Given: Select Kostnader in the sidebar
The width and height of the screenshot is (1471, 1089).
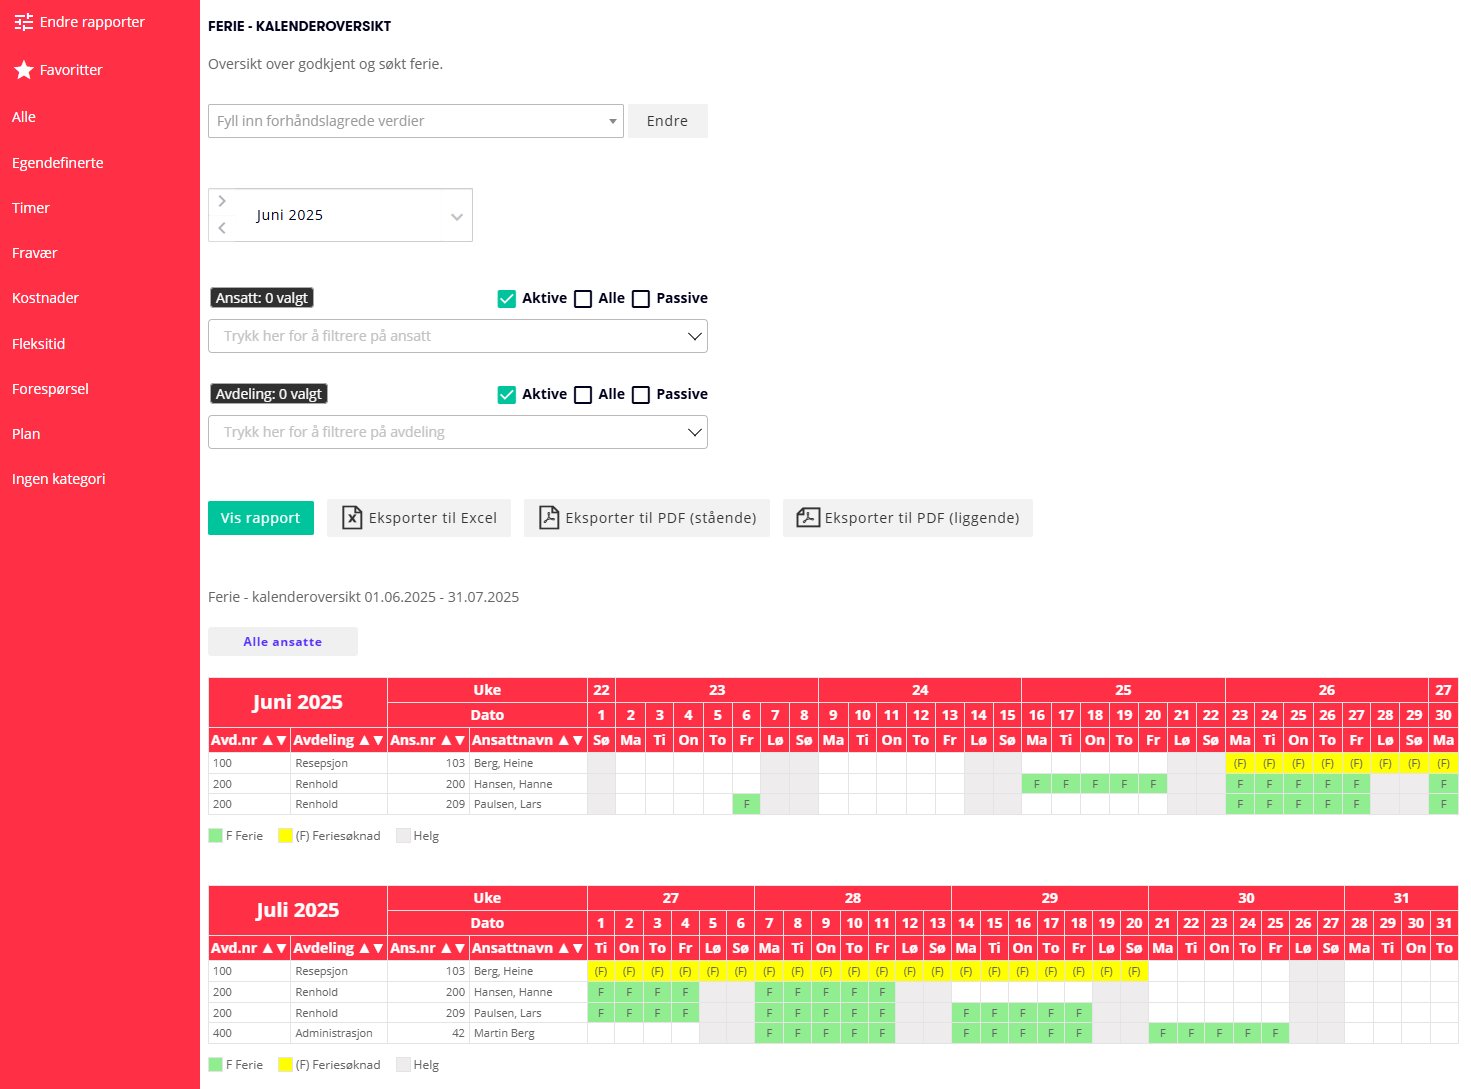Looking at the screenshot, I should pos(45,298).
